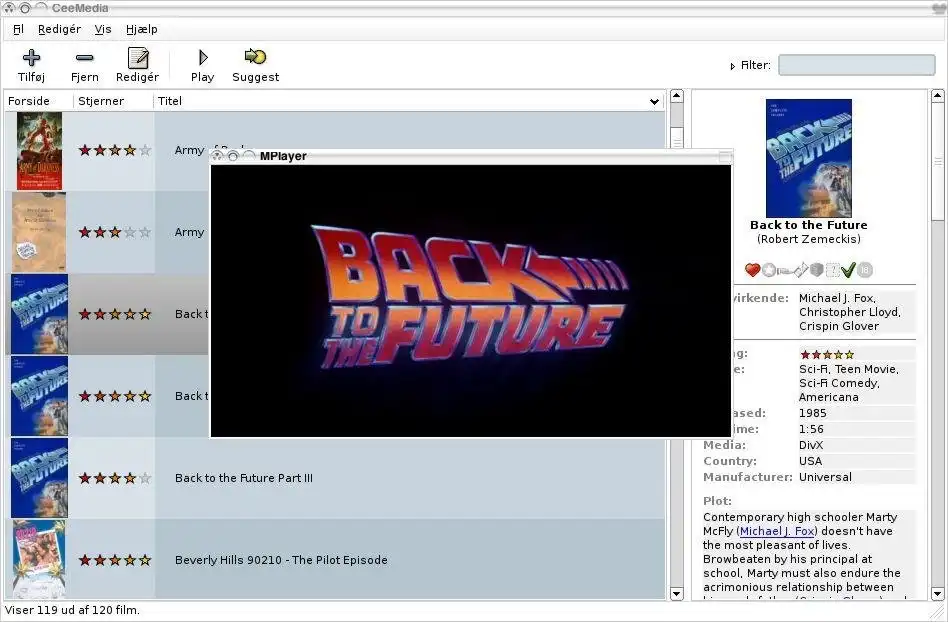Click the 'Americana' genre text
The height and width of the screenshot is (622, 948).
point(828,397)
